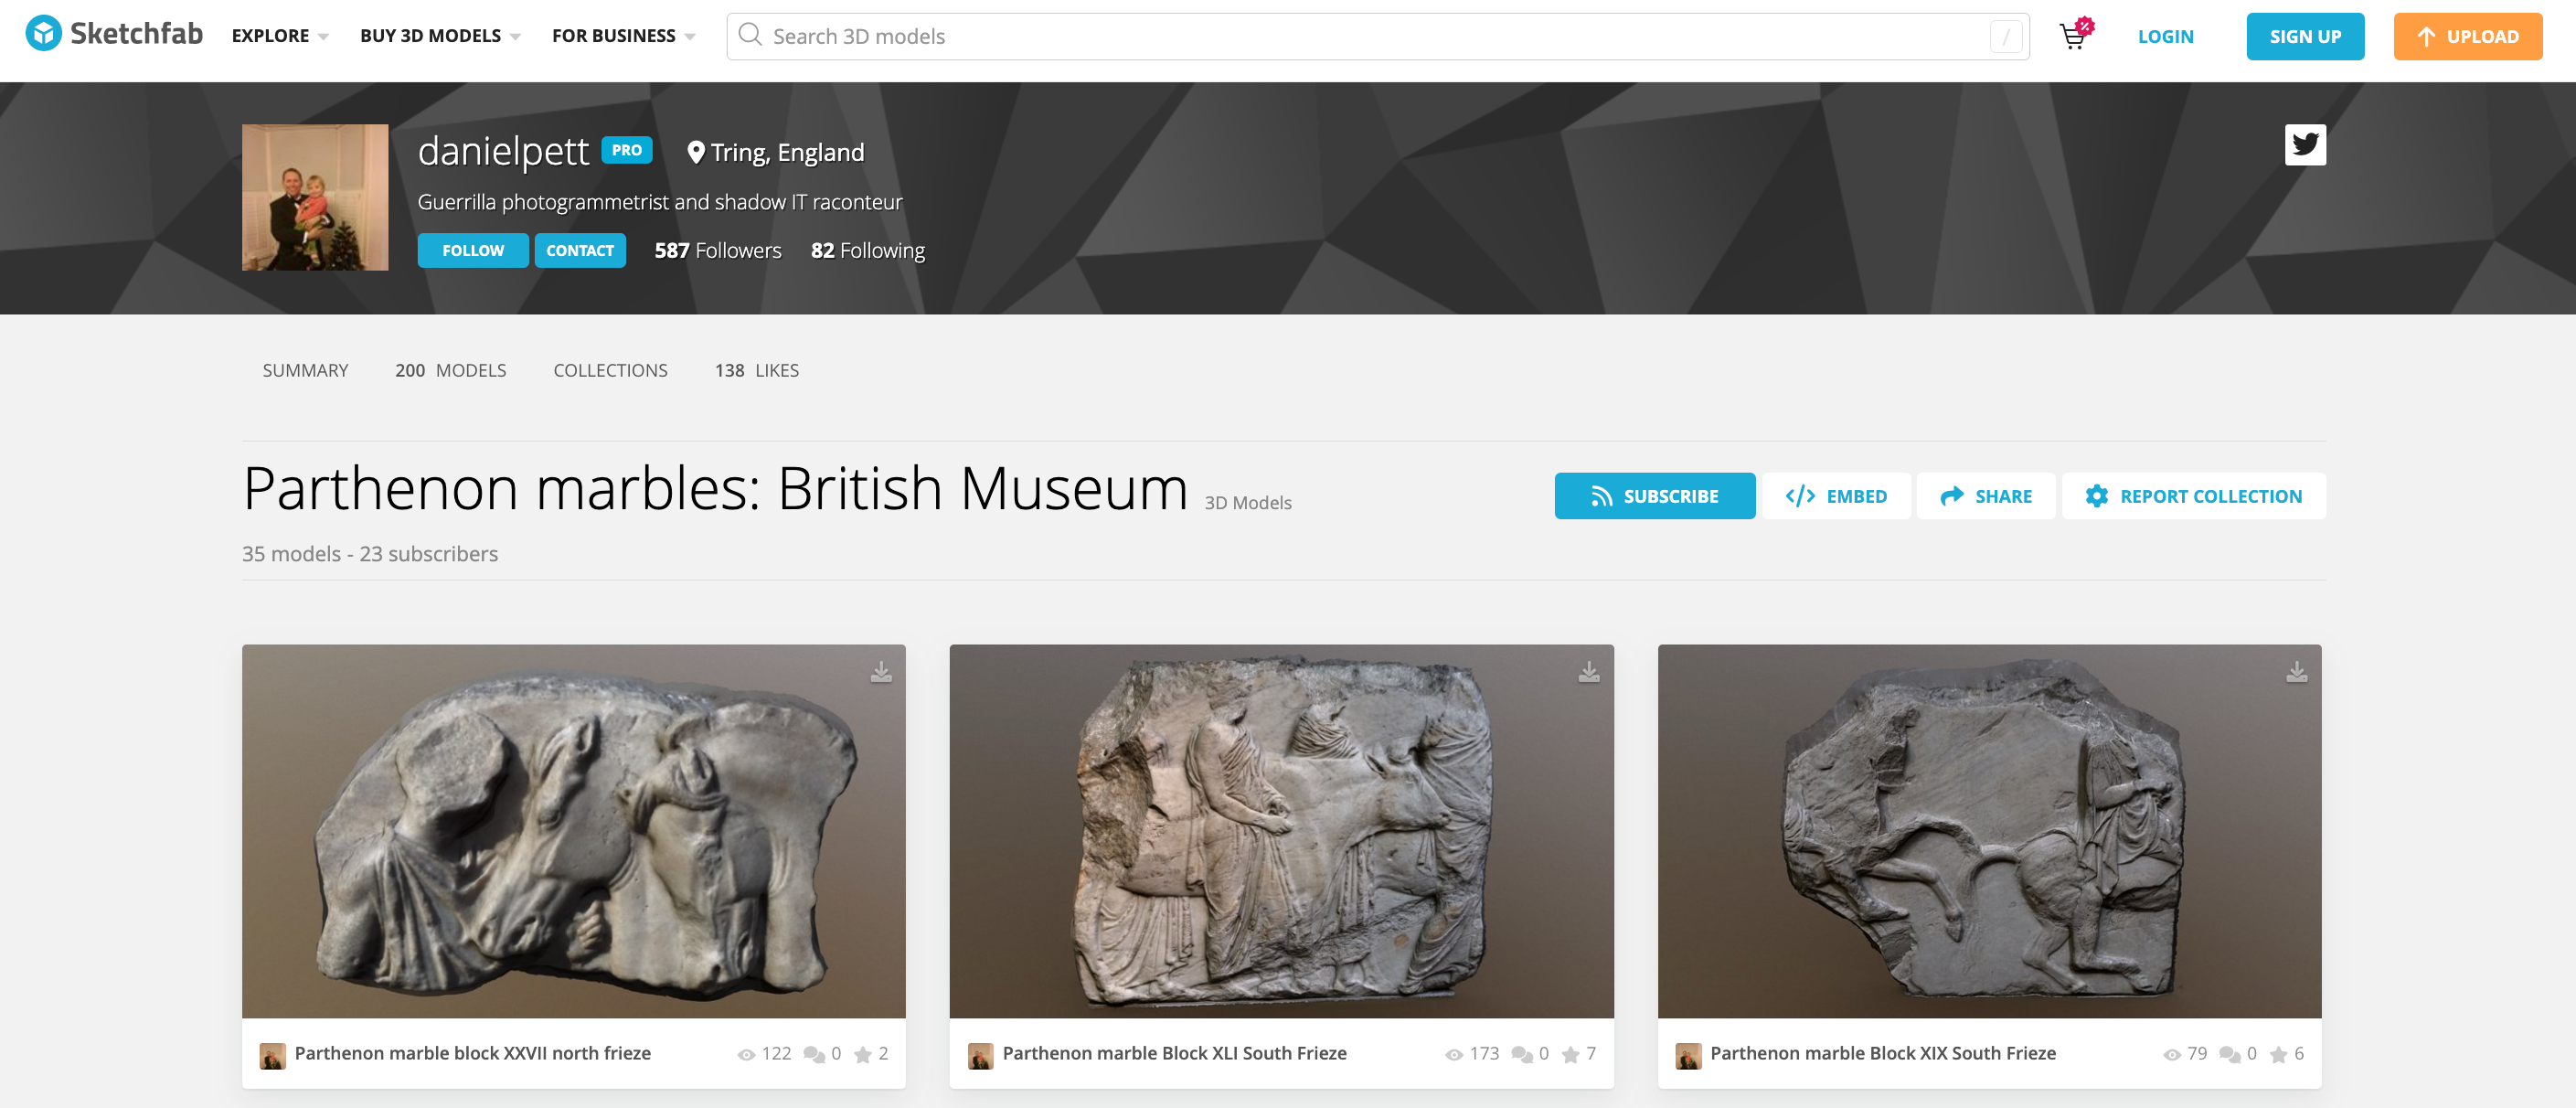Click views eye icon for Block XLI
The image size is (2576, 1108).
(1454, 1055)
